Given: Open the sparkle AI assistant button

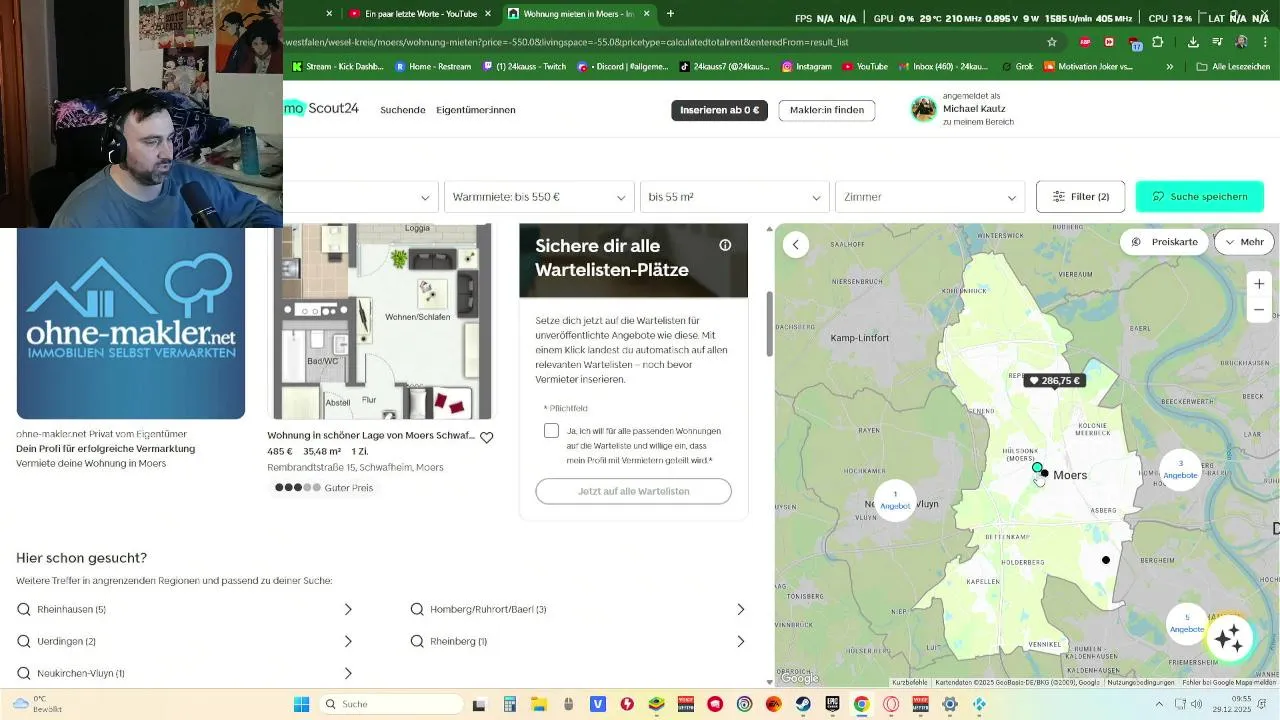Looking at the screenshot, I should [x=1229, y=637].
